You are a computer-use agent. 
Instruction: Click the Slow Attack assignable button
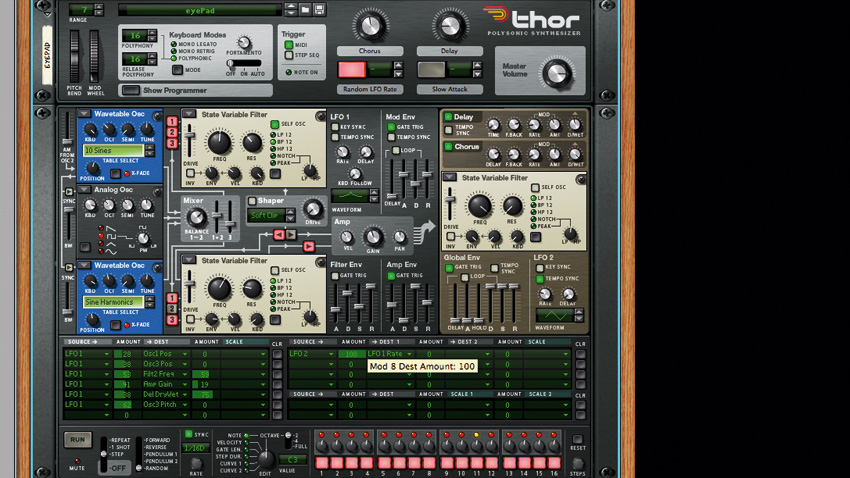(x=431, y=70)
